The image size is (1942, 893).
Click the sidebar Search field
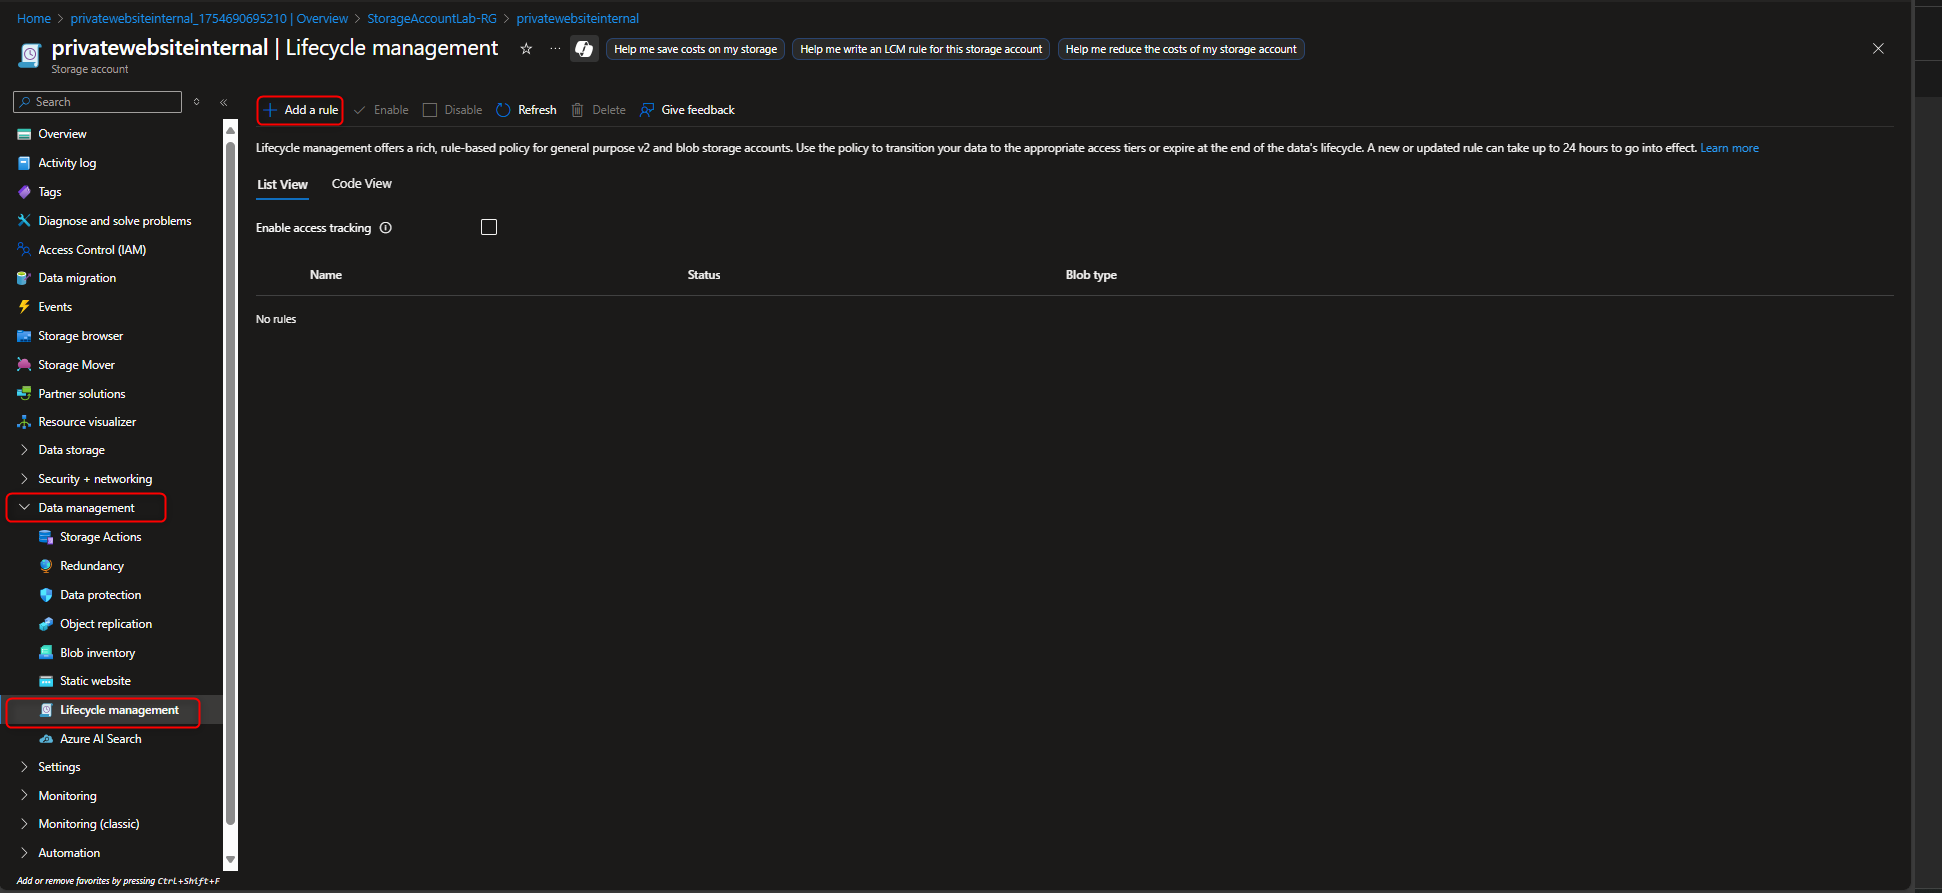point(98,102)
